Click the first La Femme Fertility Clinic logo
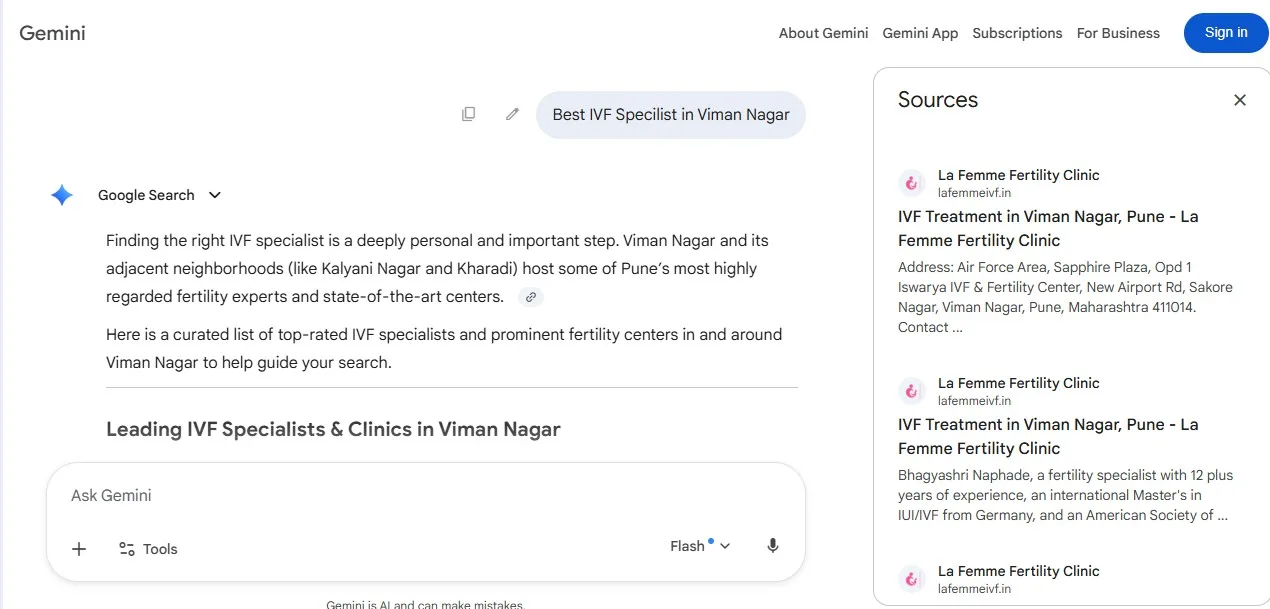Image resolution: width=1270 pixels, height=609 pixels. (911, 183)
